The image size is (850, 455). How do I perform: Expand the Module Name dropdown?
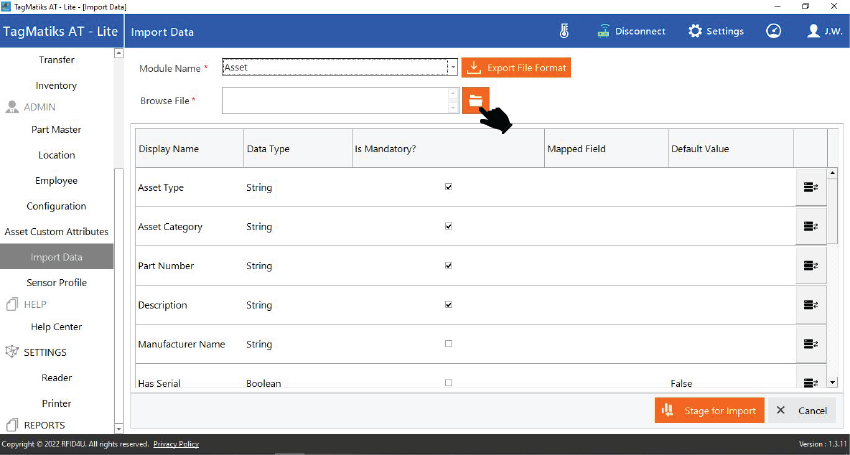452,68
